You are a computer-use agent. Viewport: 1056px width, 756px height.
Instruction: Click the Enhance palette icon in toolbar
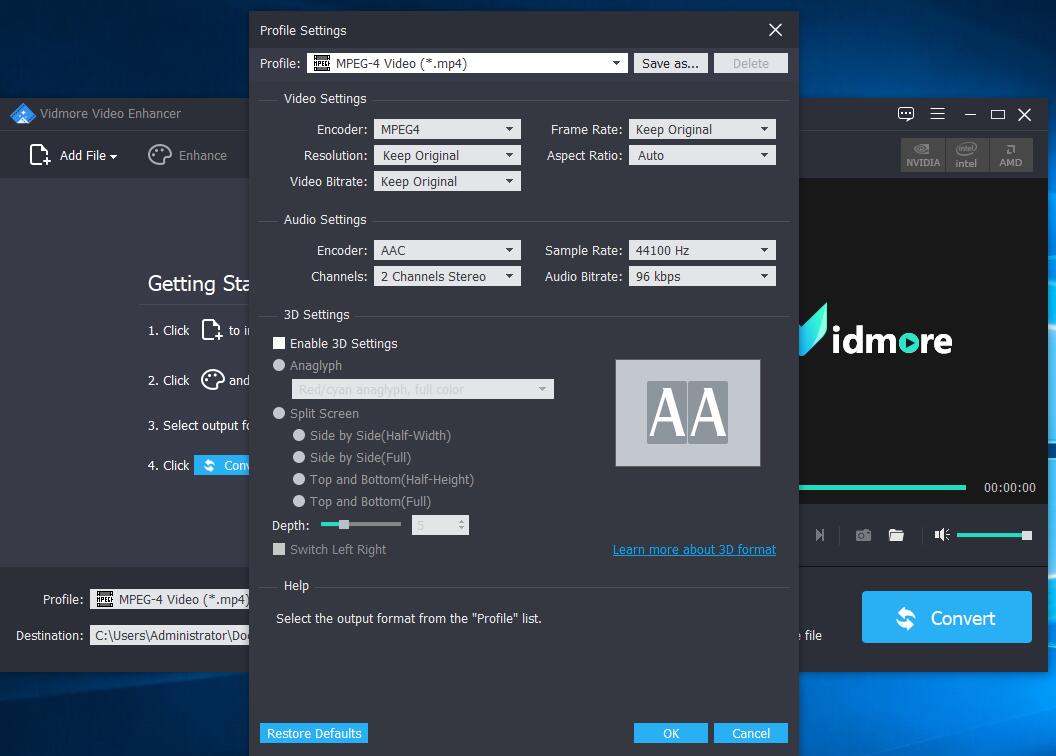(160, 155)
